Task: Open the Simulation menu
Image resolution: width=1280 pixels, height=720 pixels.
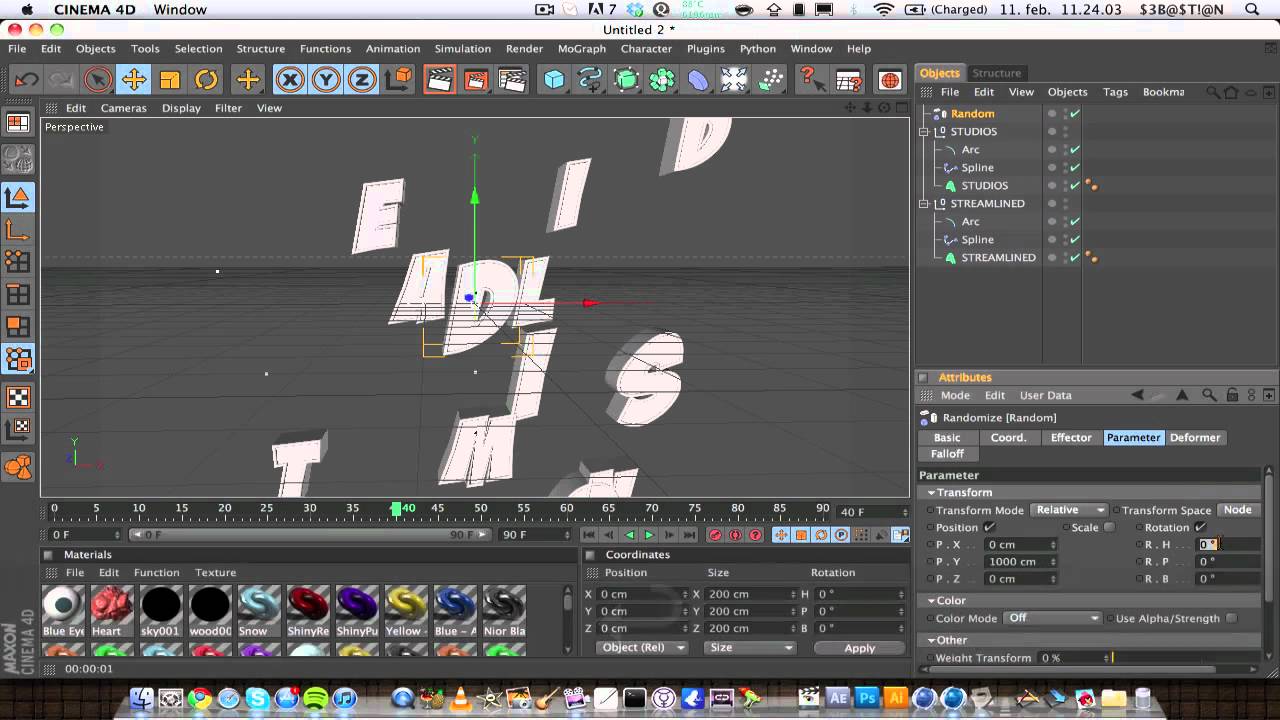Action: coord(463,49)
